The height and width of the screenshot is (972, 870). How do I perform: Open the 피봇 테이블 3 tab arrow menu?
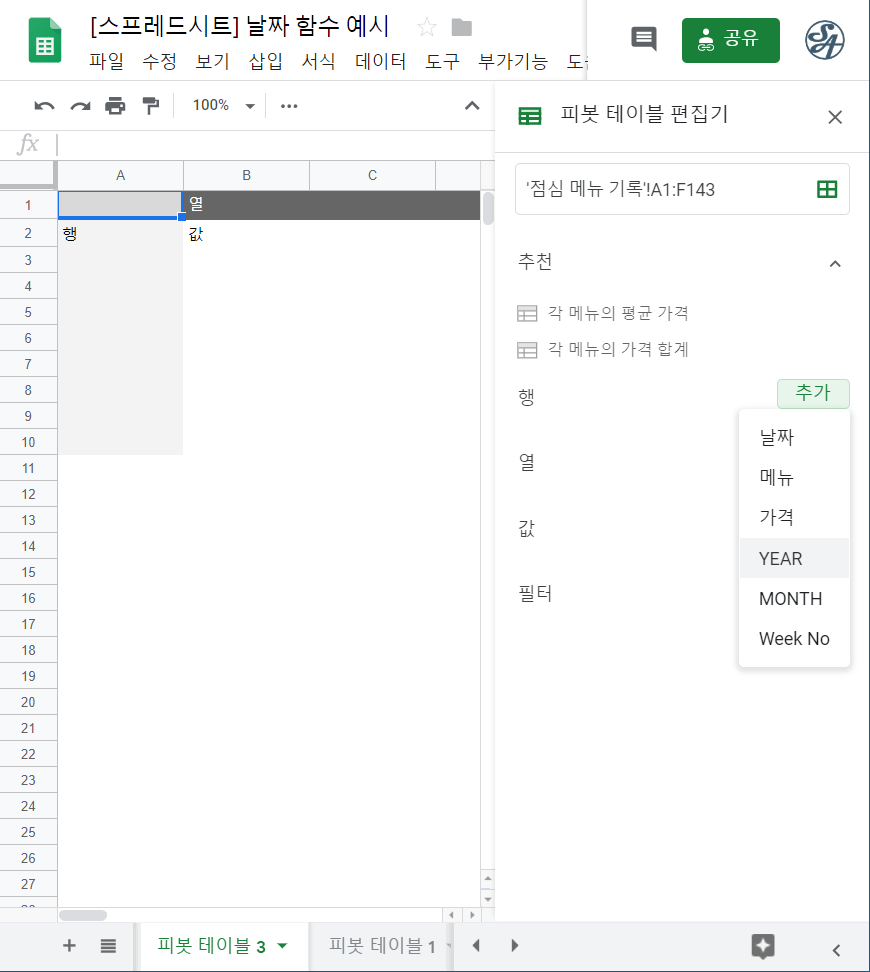(x=282, y=946)
